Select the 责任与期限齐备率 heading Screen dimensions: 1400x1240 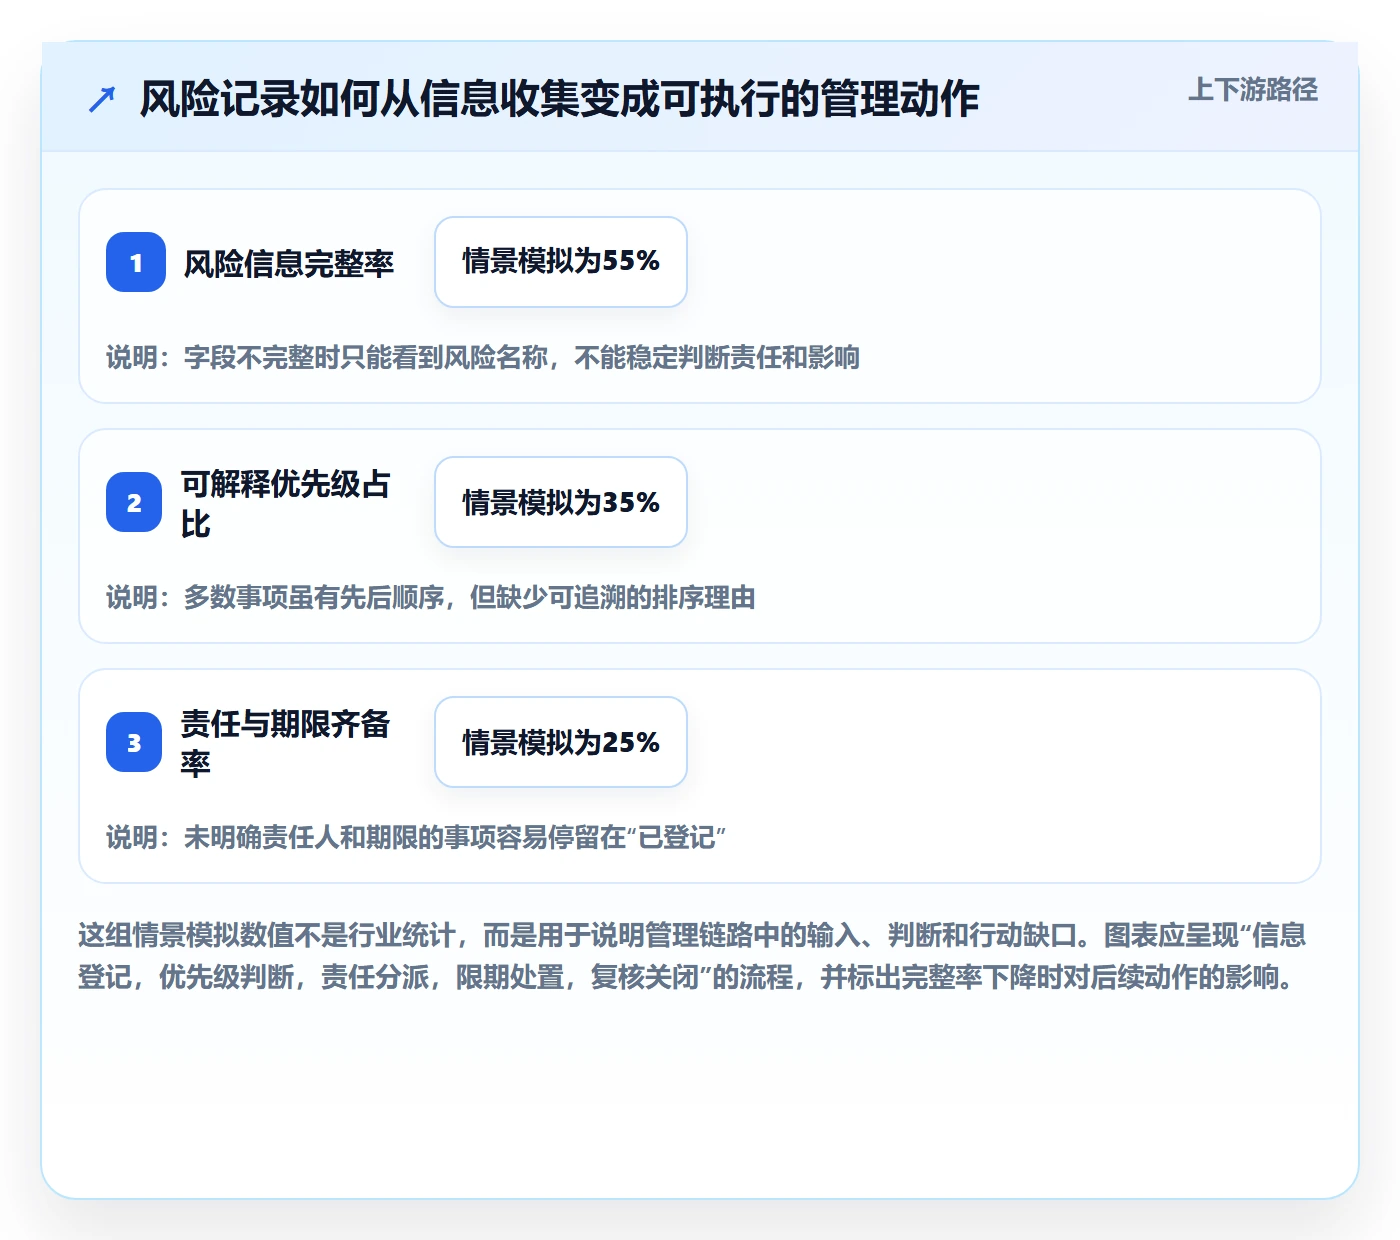(x=286, y=743)
